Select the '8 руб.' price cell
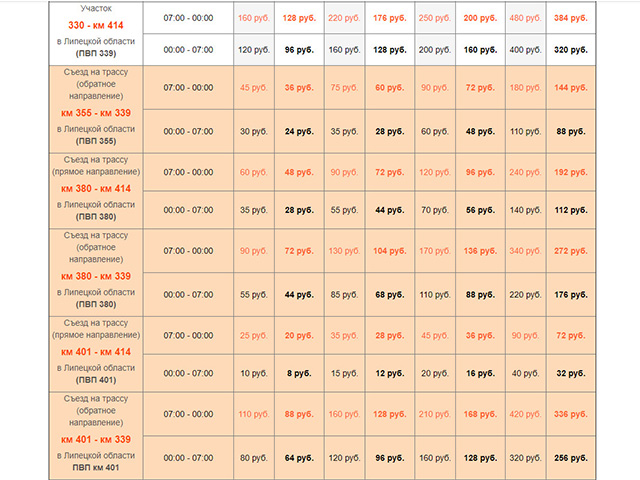Screen dimensions: 640x480 299,373
